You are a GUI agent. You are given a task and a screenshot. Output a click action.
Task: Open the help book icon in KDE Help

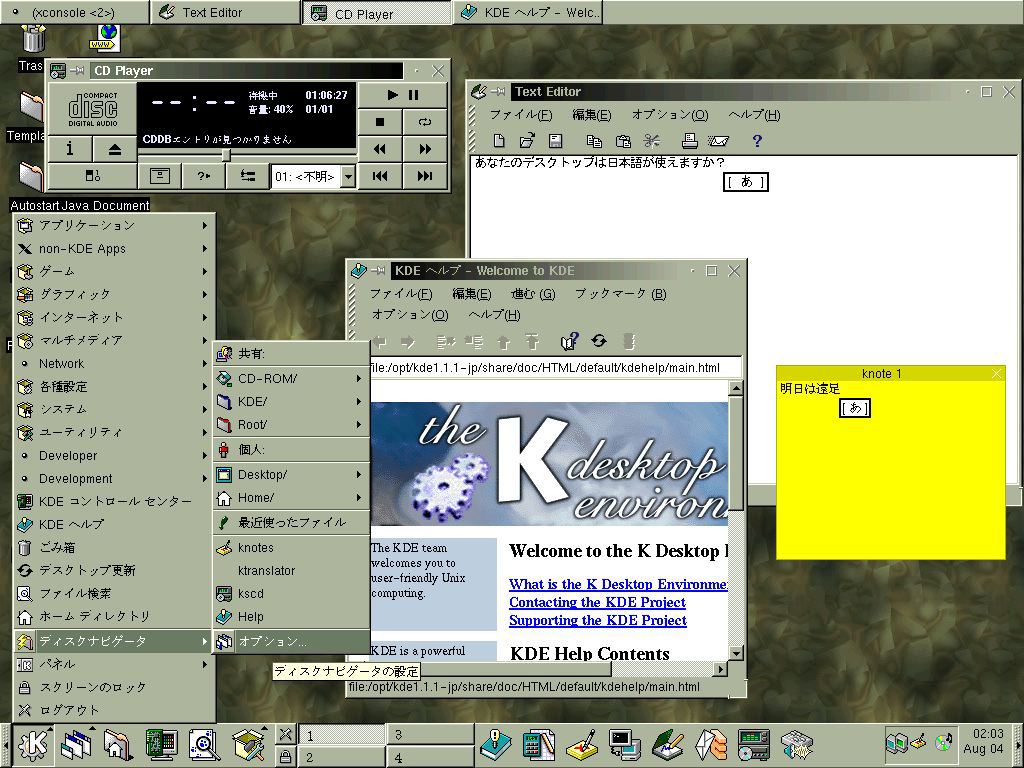(x=568, y=342)
